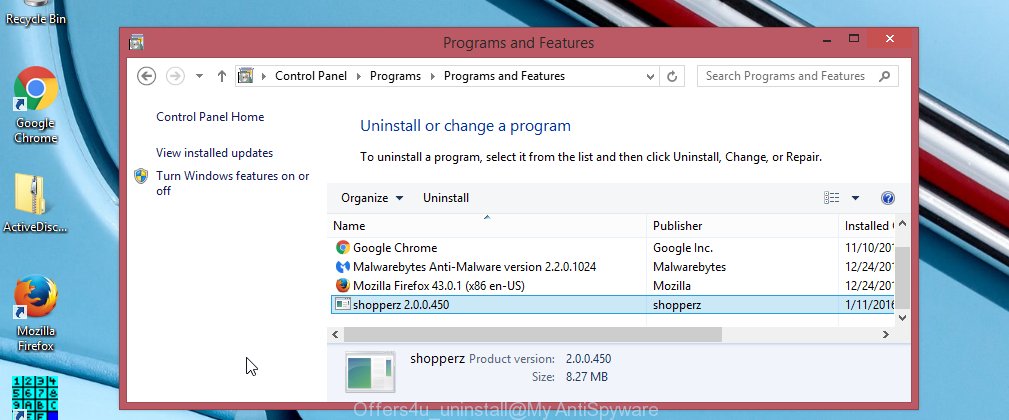Click the Control Panel icon in address bar
Viewport: 1009px width, 420px height.
click(x=246, y=76)
